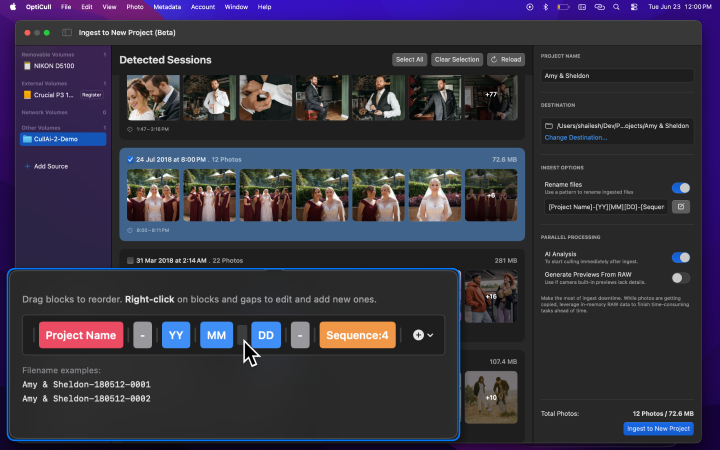Click the +6 bridesmaids thumbnail

click(491, 195)
